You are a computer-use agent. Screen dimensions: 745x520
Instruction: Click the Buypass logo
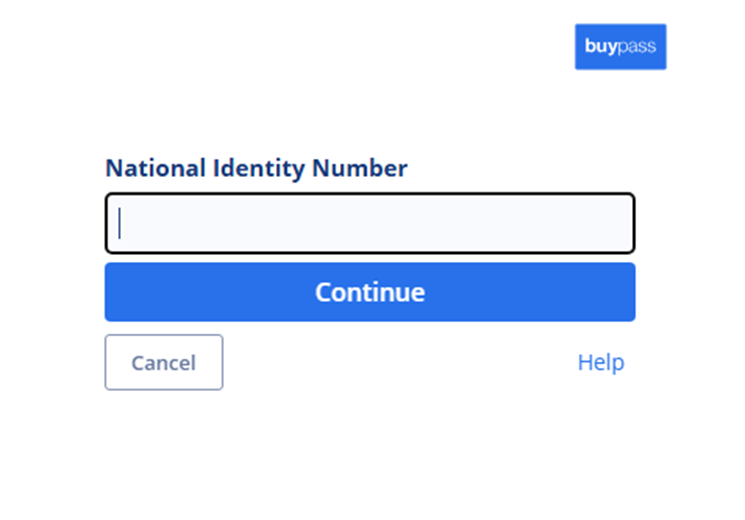point(620,47)
